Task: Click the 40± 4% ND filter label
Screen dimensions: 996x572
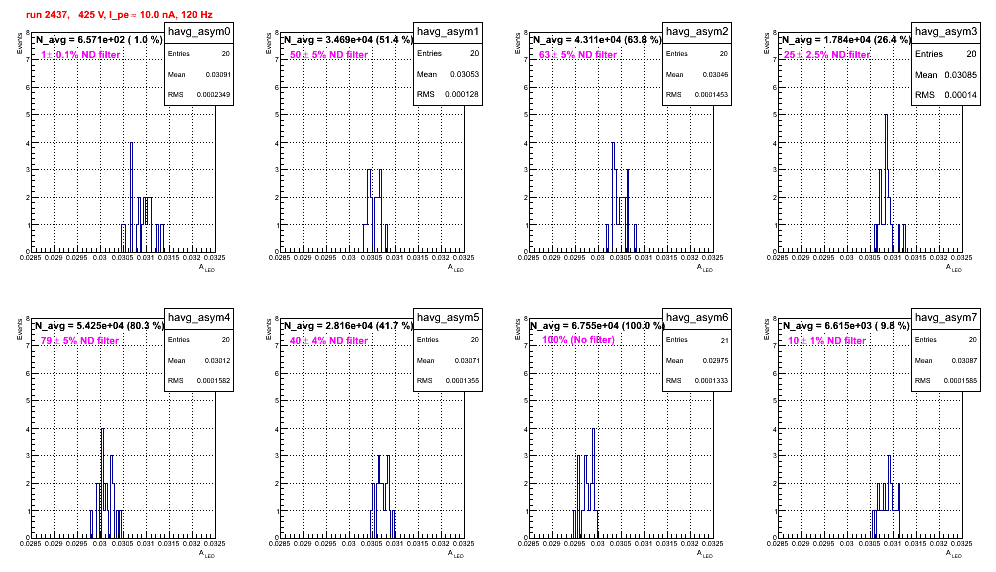Action: point(329,341)
